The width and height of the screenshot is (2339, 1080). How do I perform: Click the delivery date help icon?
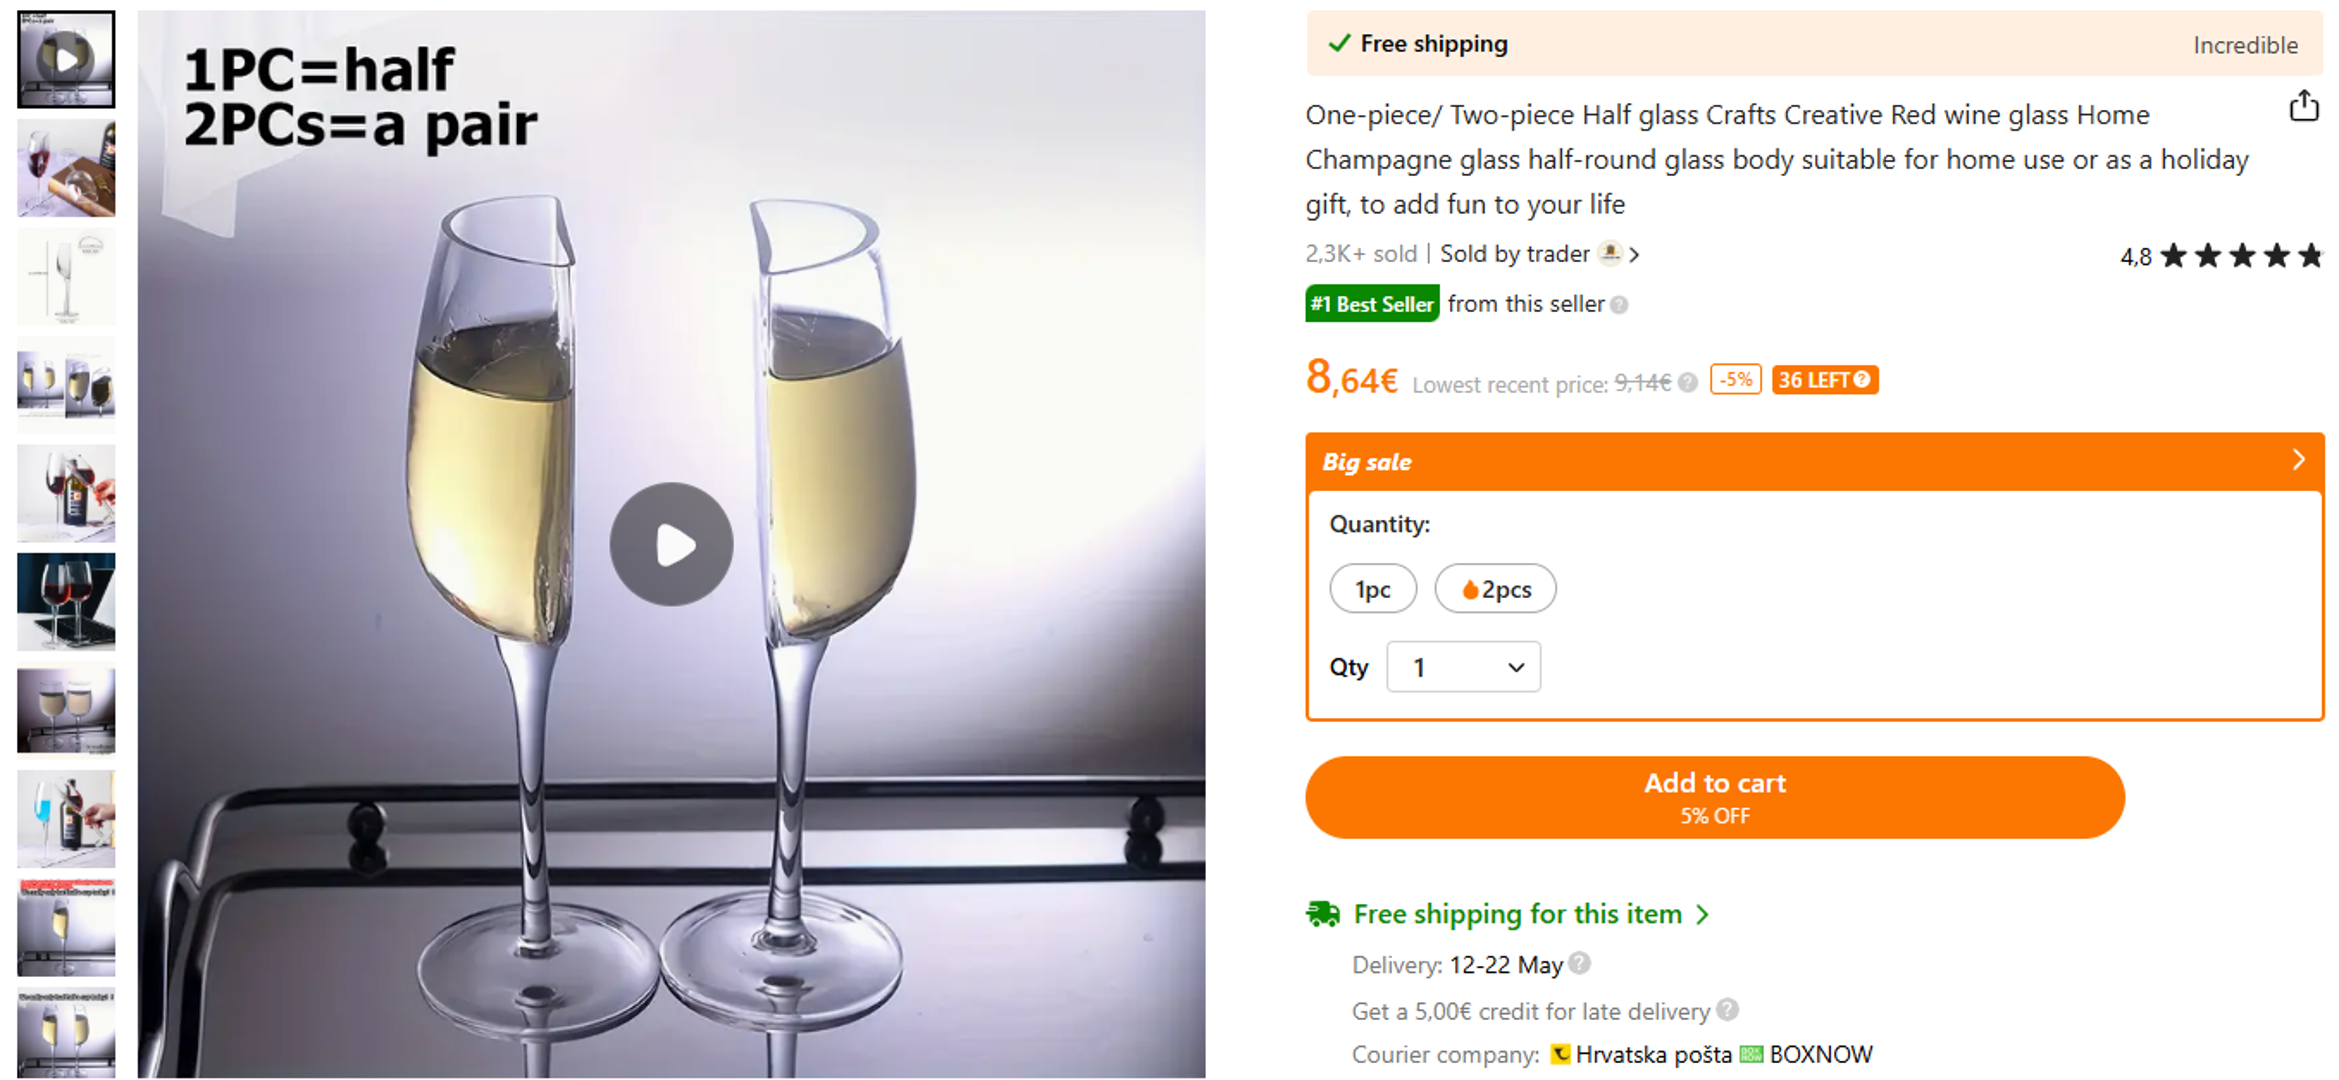1579,963
